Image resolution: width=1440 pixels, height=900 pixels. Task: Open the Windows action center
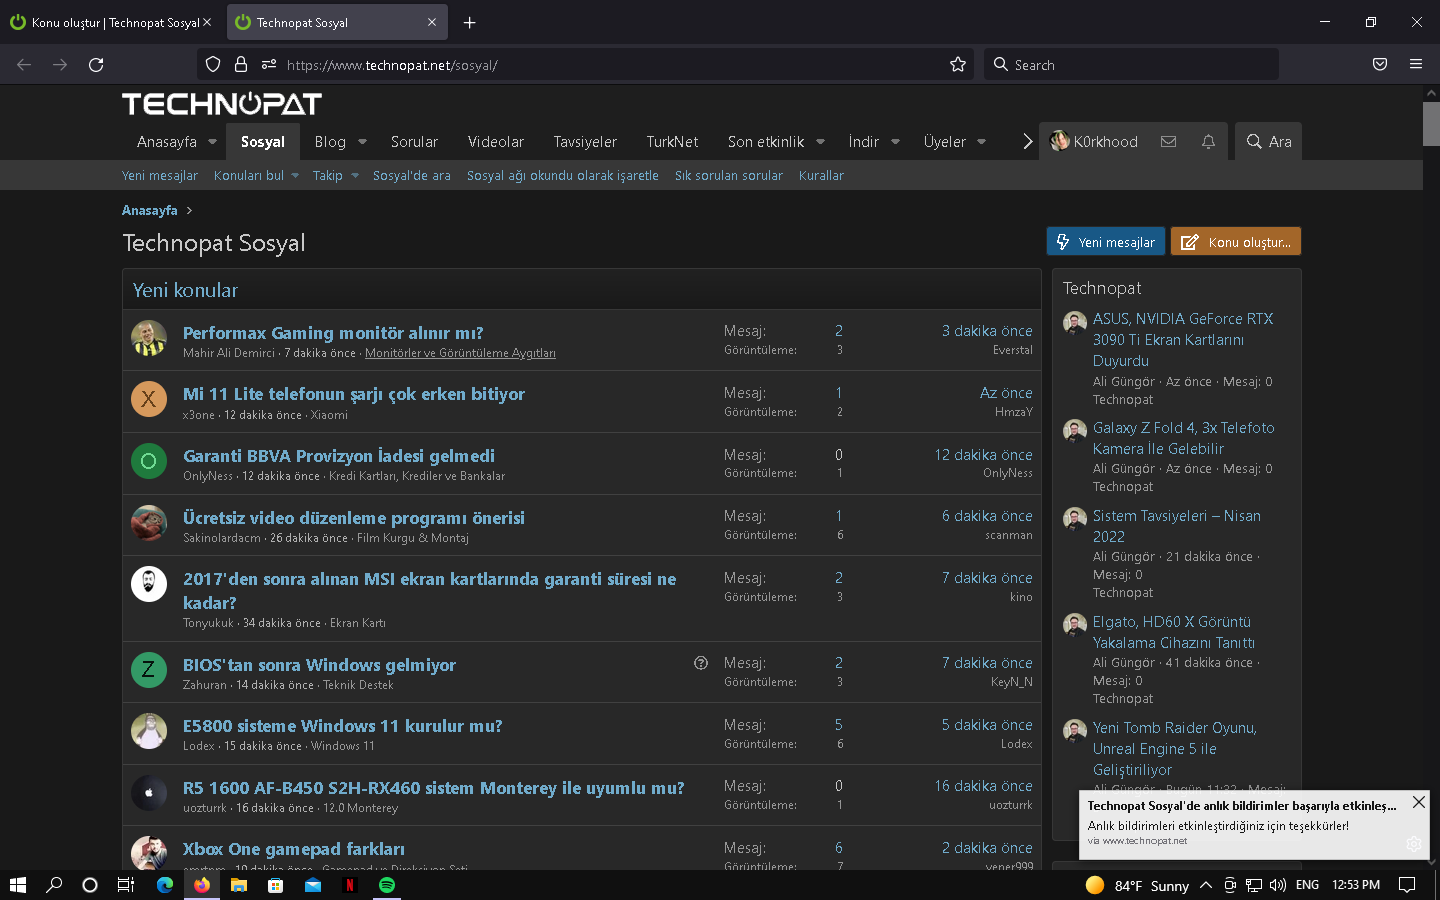1407,885
